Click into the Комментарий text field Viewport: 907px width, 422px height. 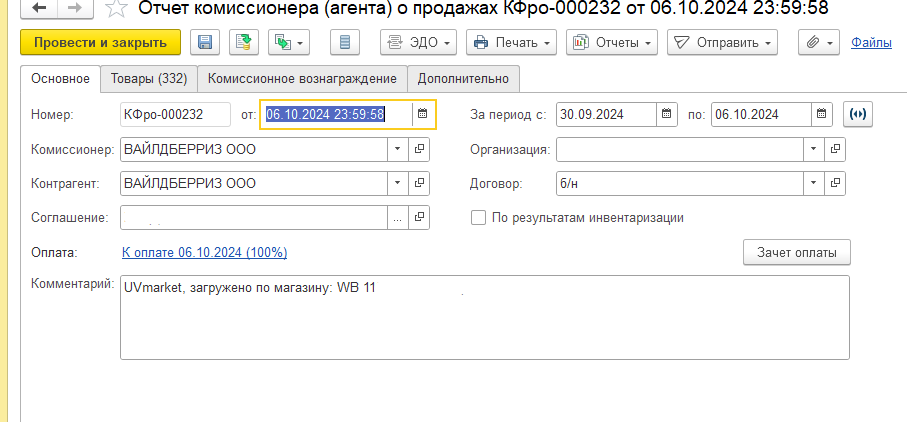point(485,317)
